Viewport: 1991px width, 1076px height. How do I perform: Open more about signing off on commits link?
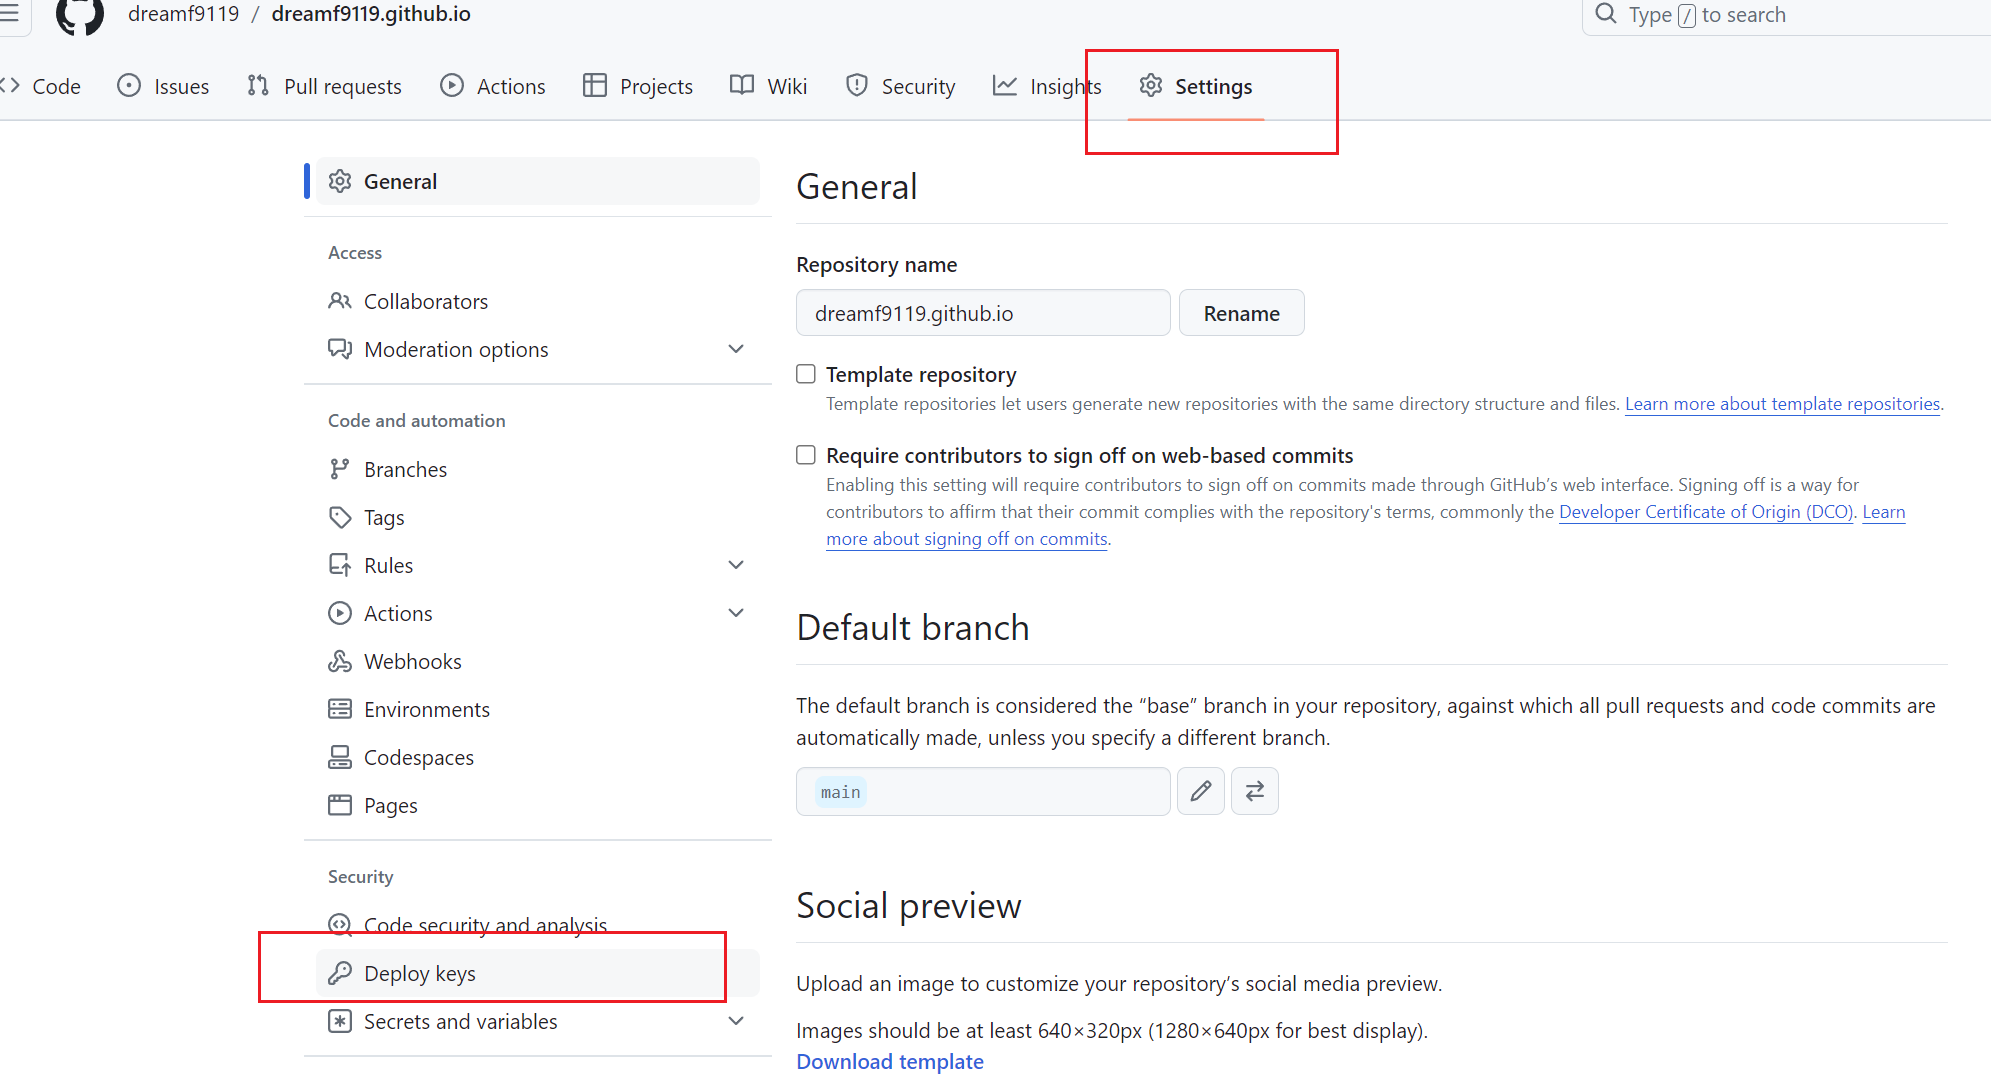(x=967, y=539)
